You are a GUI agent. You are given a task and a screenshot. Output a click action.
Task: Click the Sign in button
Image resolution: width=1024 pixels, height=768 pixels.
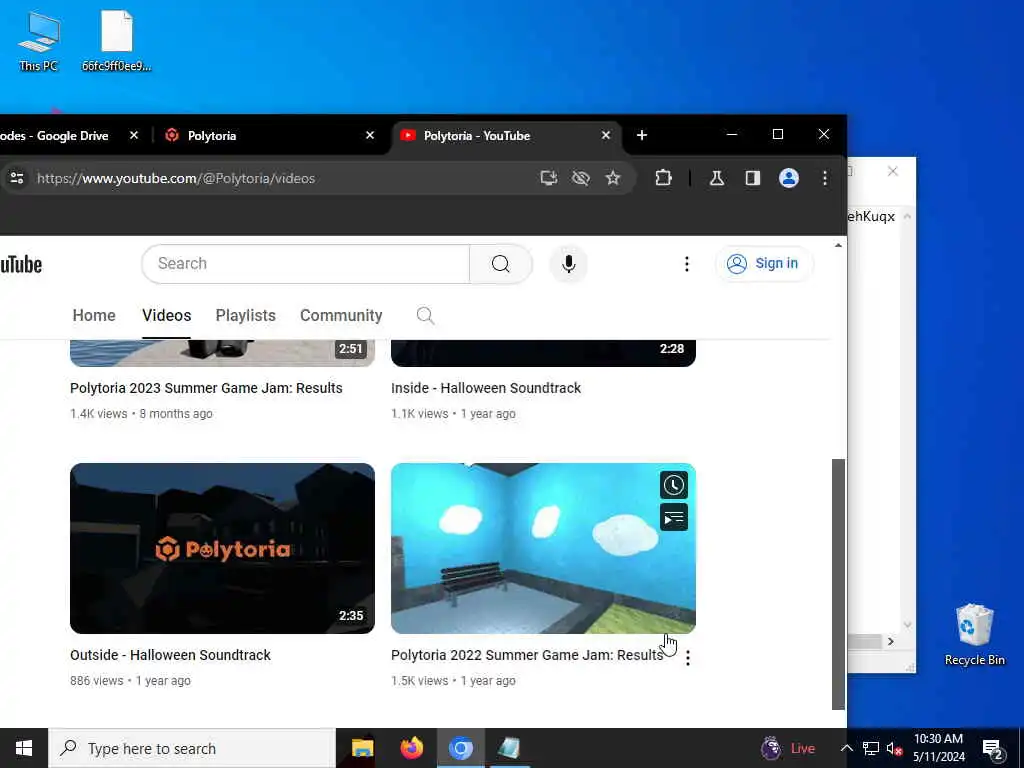coord(763,264)
